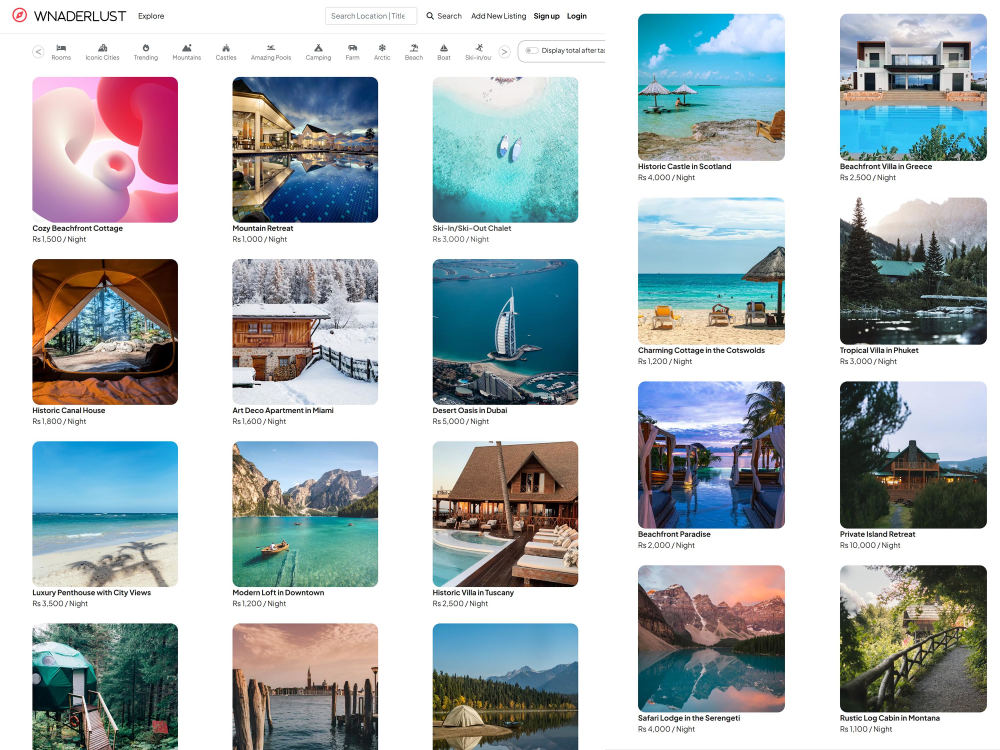This screenshot has width=1000, height=750.
Task: Select the Beach category icon
Action: pyautogui.click(x=414, y=48)
